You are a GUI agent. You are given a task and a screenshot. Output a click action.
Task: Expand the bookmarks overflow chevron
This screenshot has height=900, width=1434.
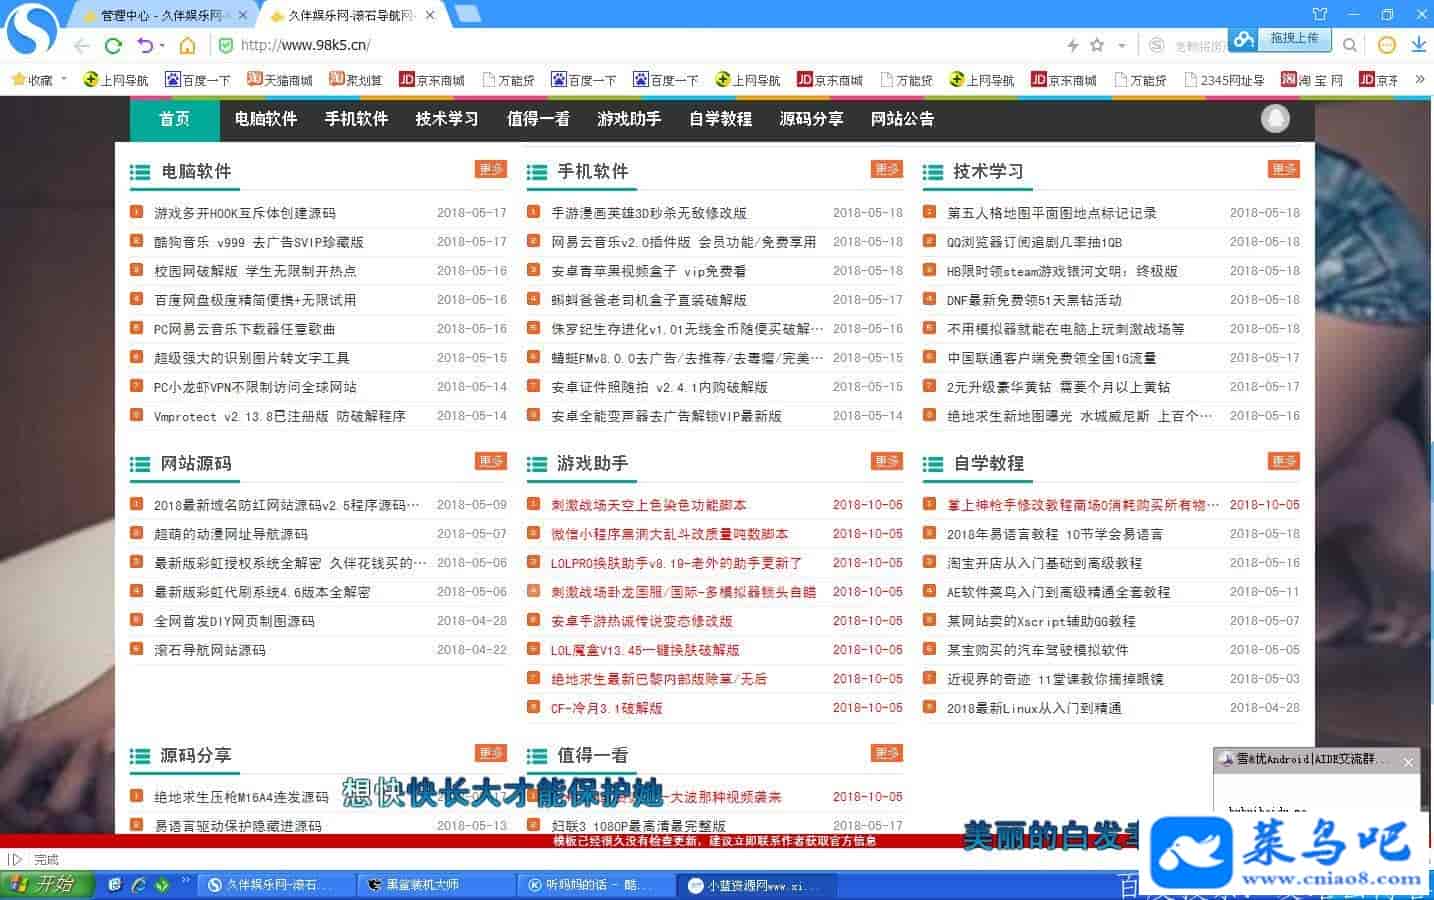coord(1421,80)
